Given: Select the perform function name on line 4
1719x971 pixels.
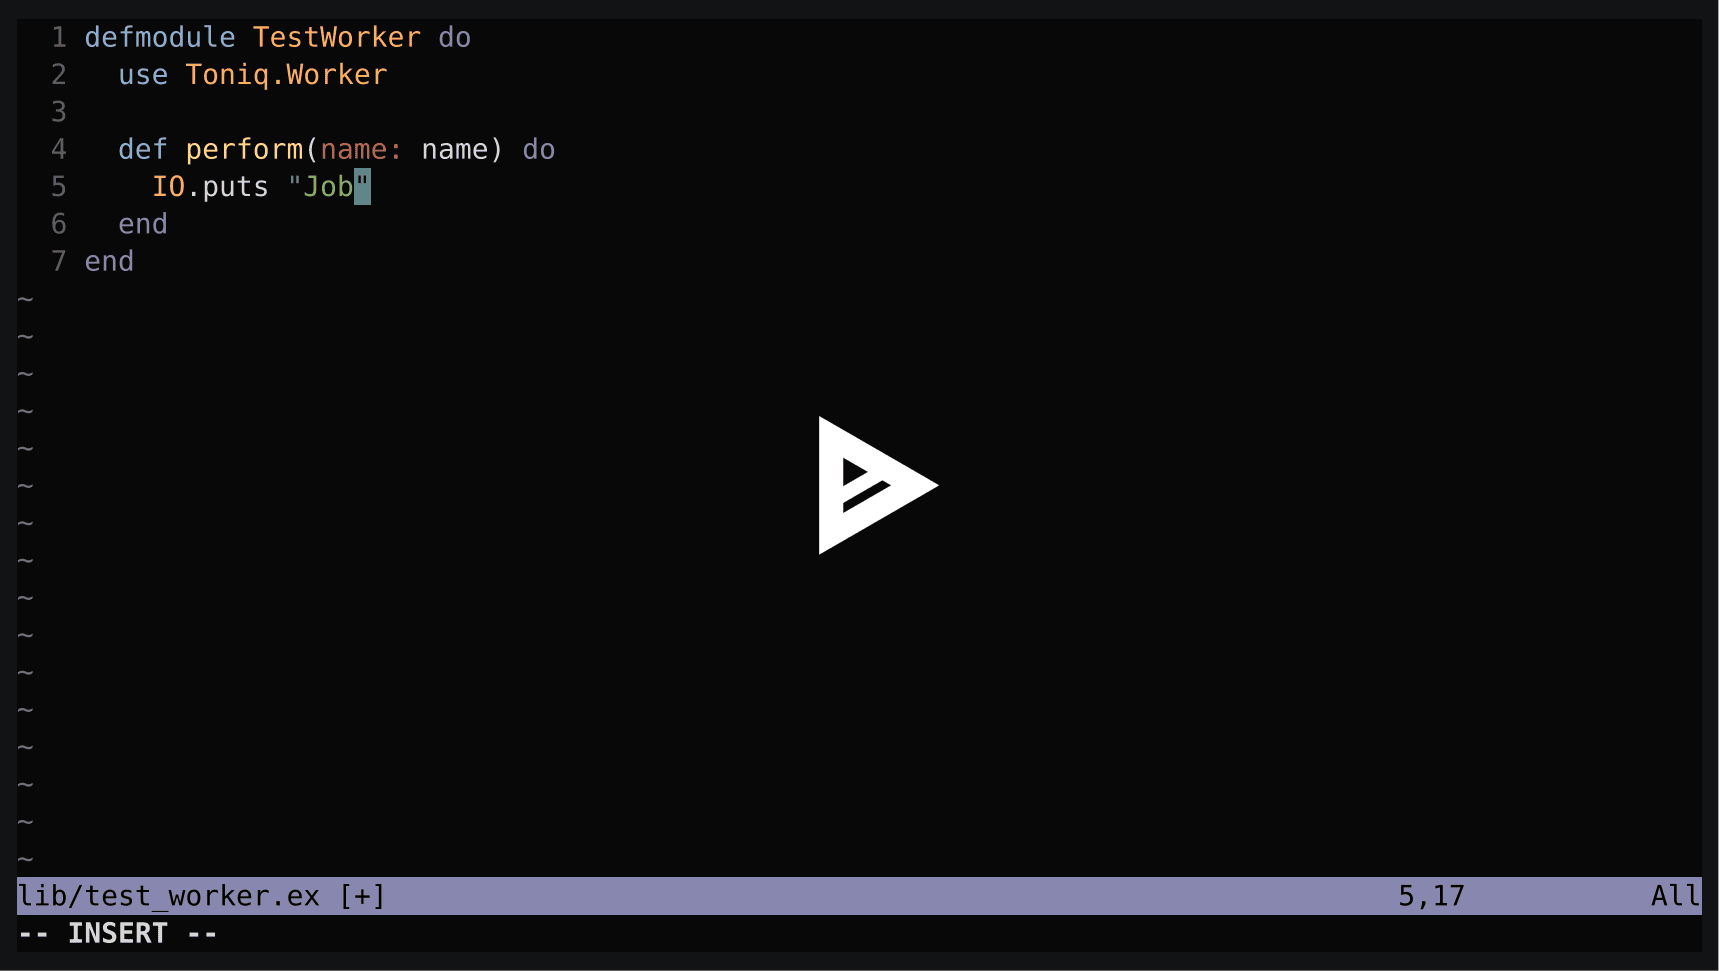Looking at the screenshot, I should [245, 149].
